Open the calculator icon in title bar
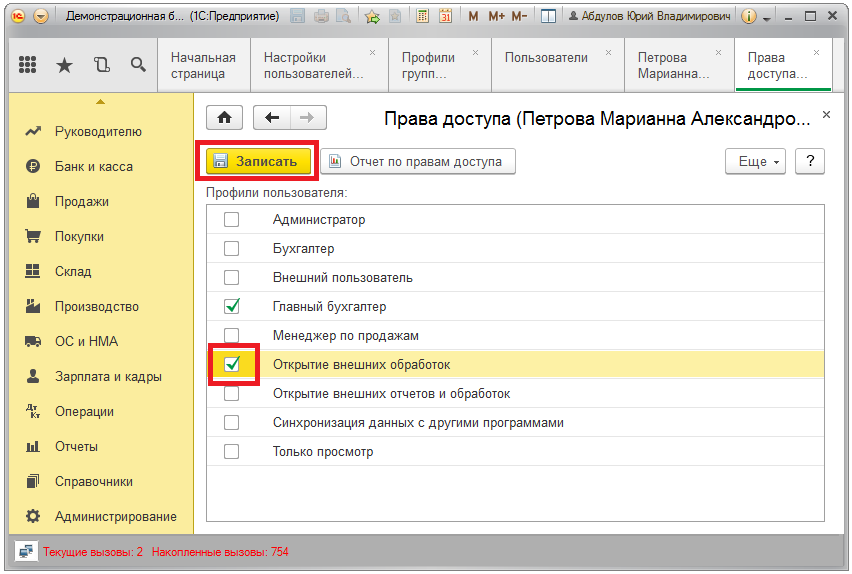This screenshot has width=852, height=574. pyautogui.click(x=422, y=17)
